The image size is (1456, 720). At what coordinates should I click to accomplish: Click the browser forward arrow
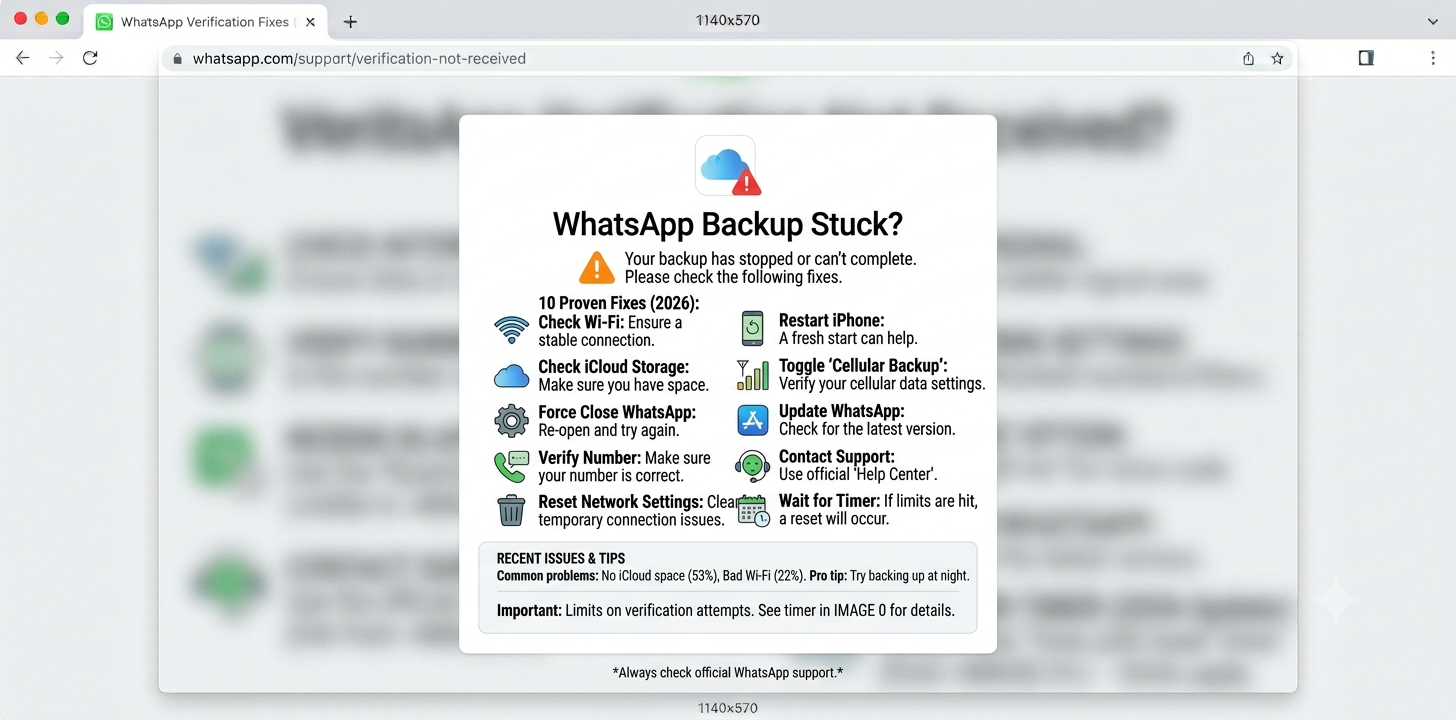coord(56,58)
